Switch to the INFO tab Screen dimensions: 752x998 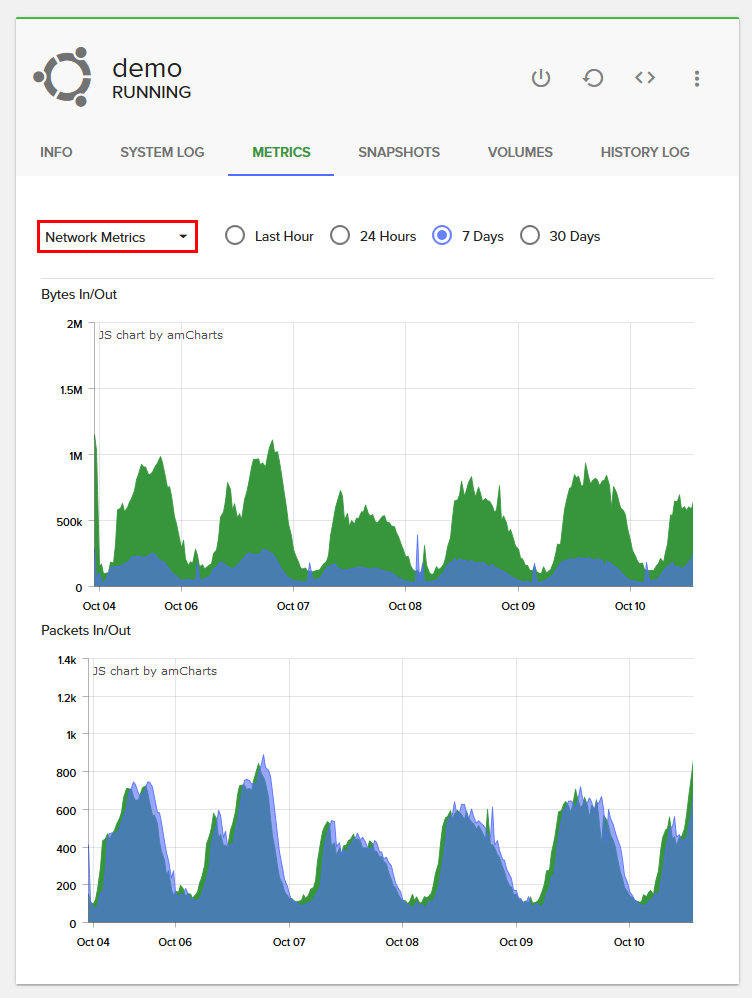56,153
